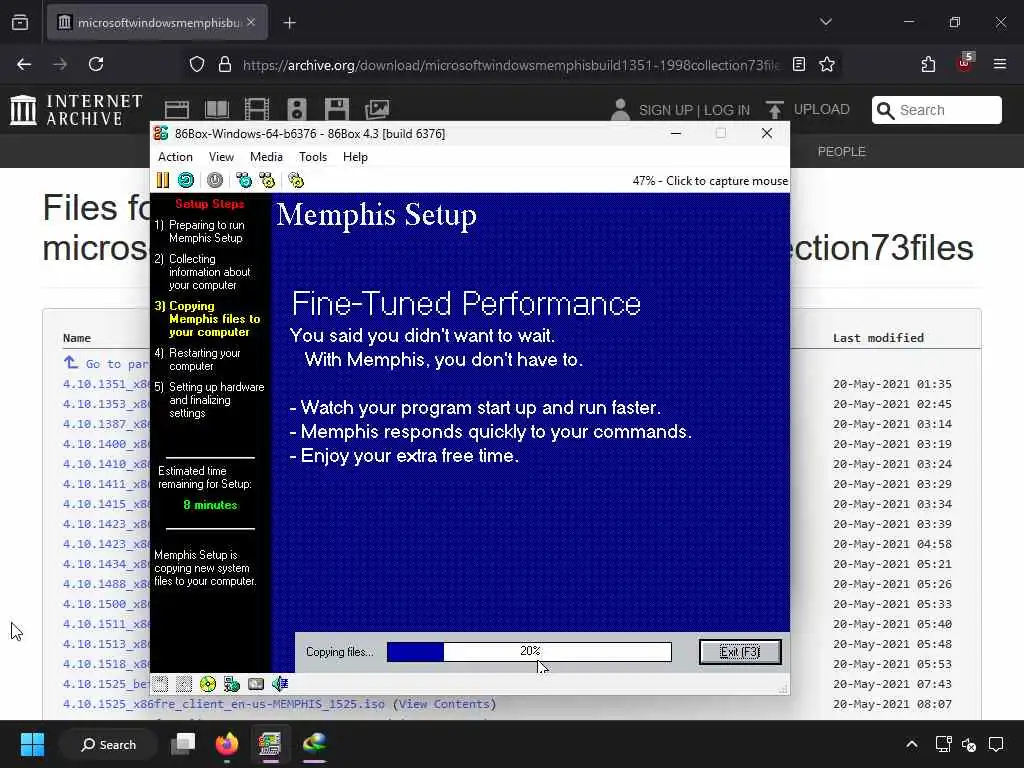This screenshot has height=768, width=1024.
Task: Click Internet Archive search field
Action: [x=937, y=110]
